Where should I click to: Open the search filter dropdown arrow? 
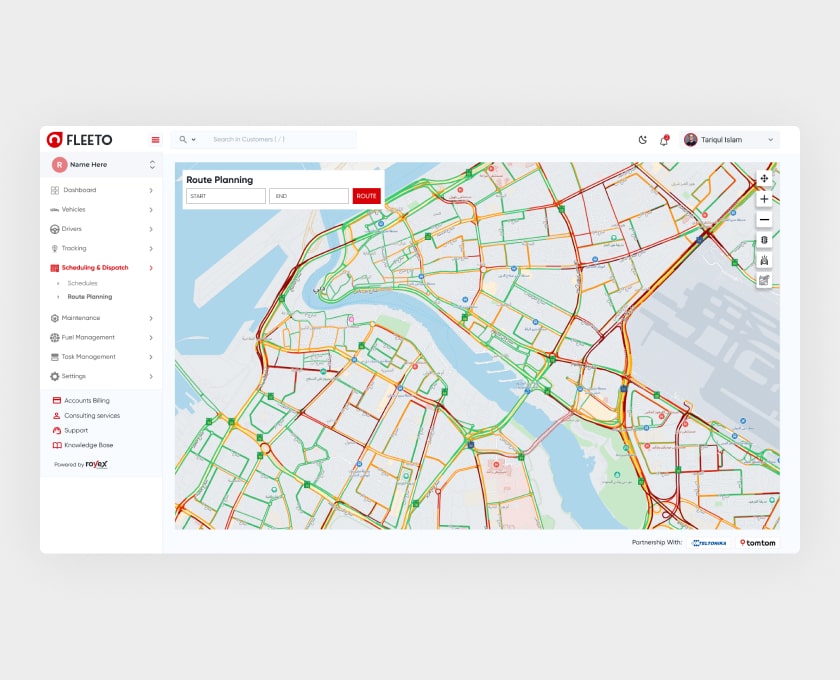coord(193,140)
